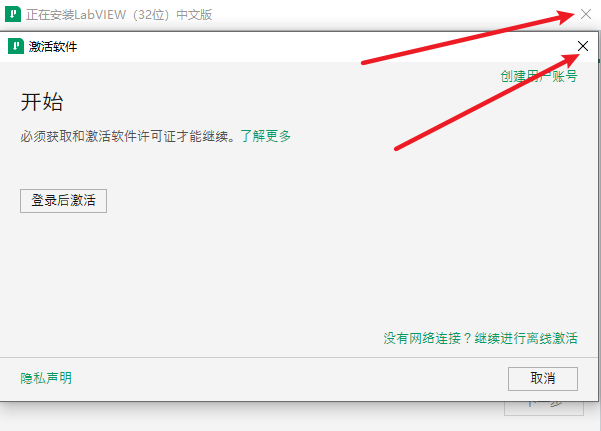The image size is (601, 431).
Task: Close the LabVIEW installer window
Action: [x=586, y=14]
